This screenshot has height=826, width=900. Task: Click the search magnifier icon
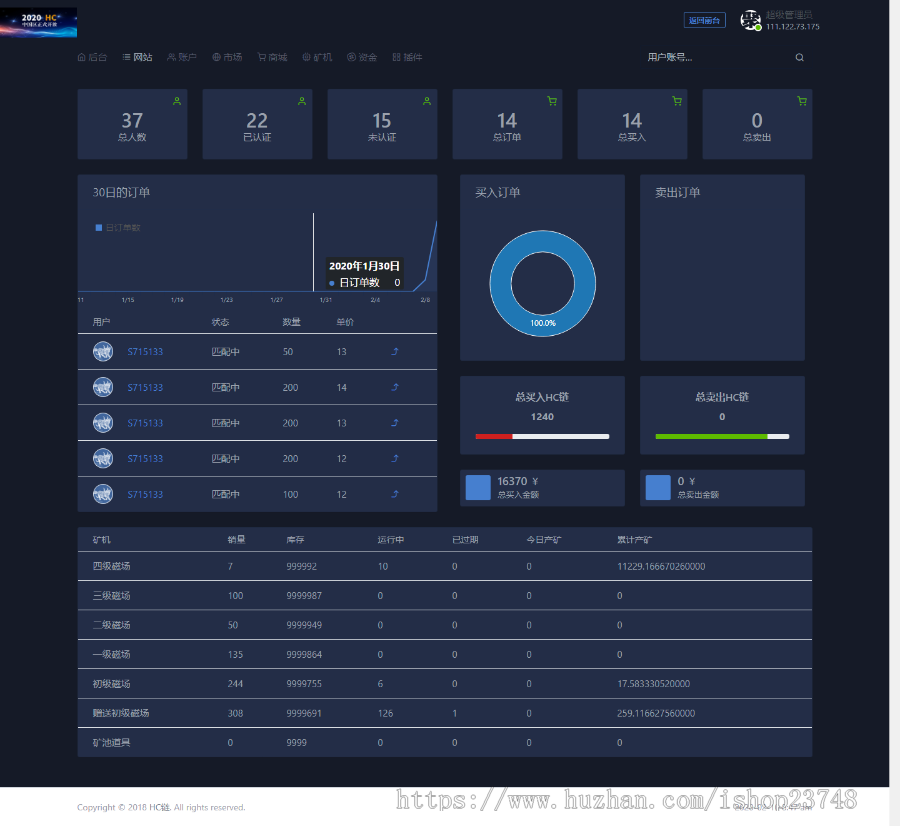pyautogui.click(x=799, y=57)
